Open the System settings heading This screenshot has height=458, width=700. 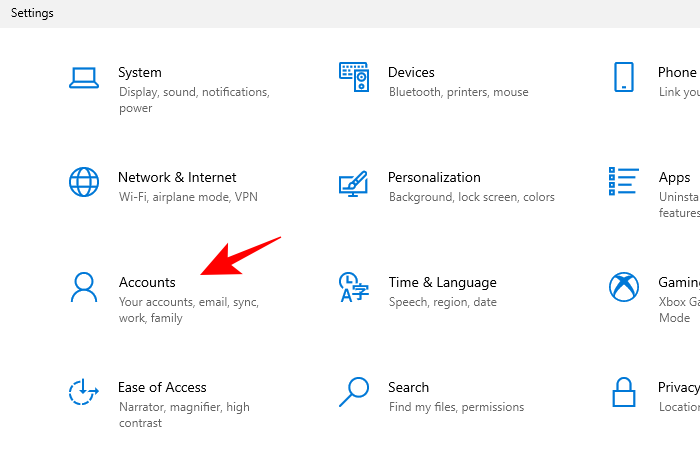[140, 72]
